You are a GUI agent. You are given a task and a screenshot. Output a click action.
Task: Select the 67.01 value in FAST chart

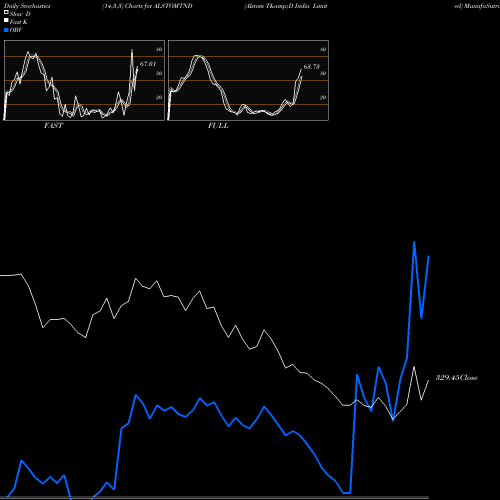[148, 64]
